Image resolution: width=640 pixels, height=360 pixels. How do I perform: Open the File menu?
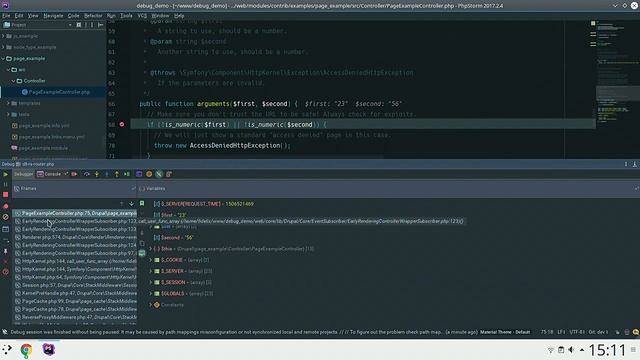pyautogui.click(x=6, y=16)
